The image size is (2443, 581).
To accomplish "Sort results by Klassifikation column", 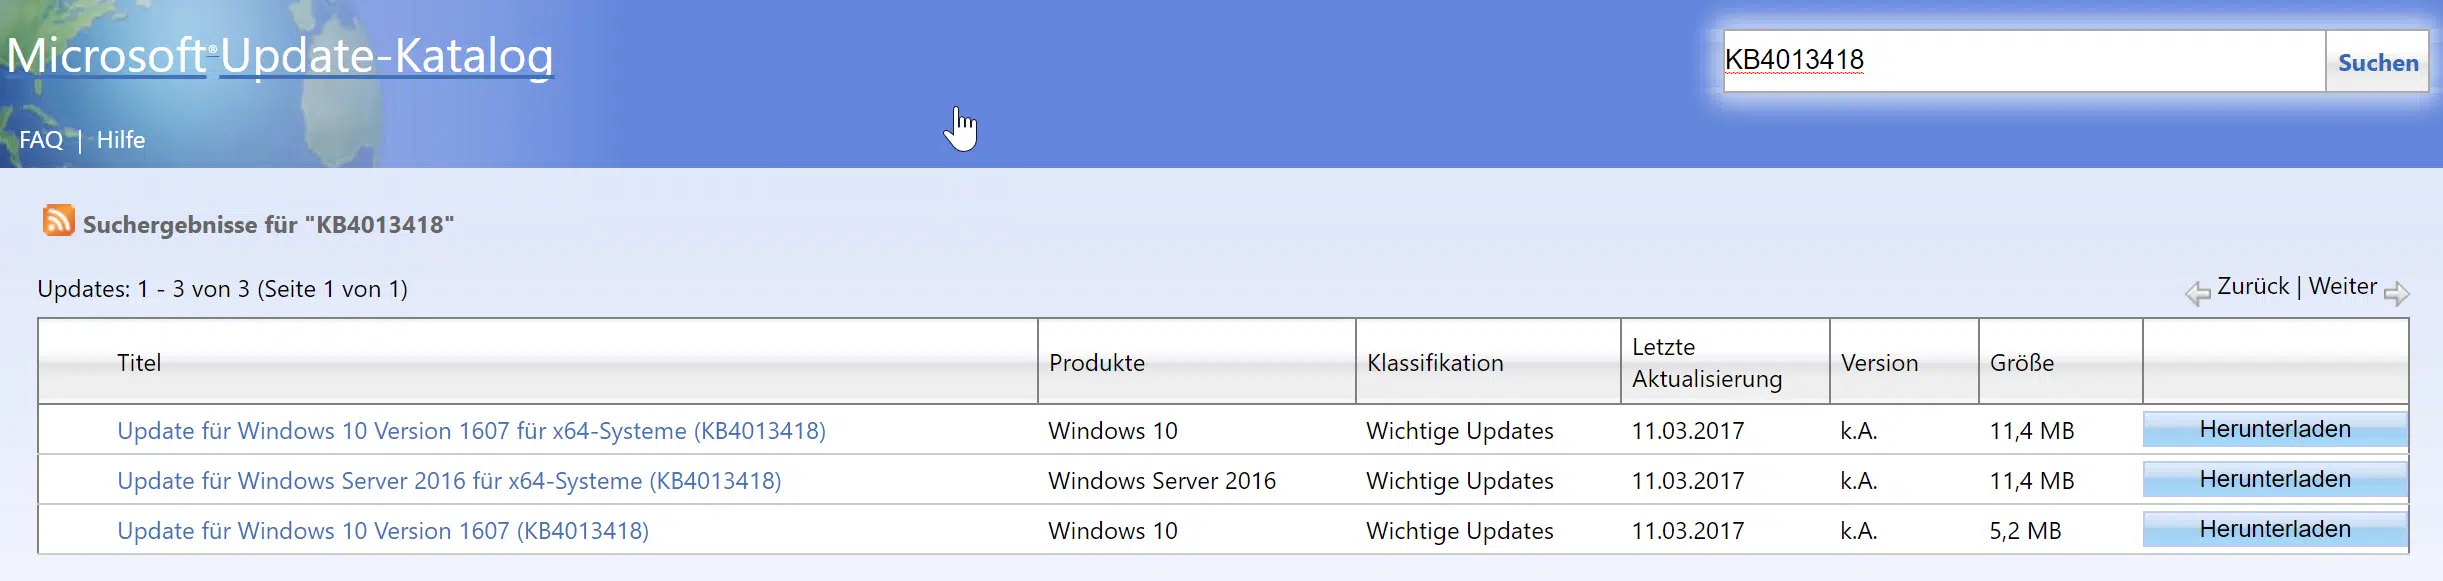I will tap(1435, 363).
